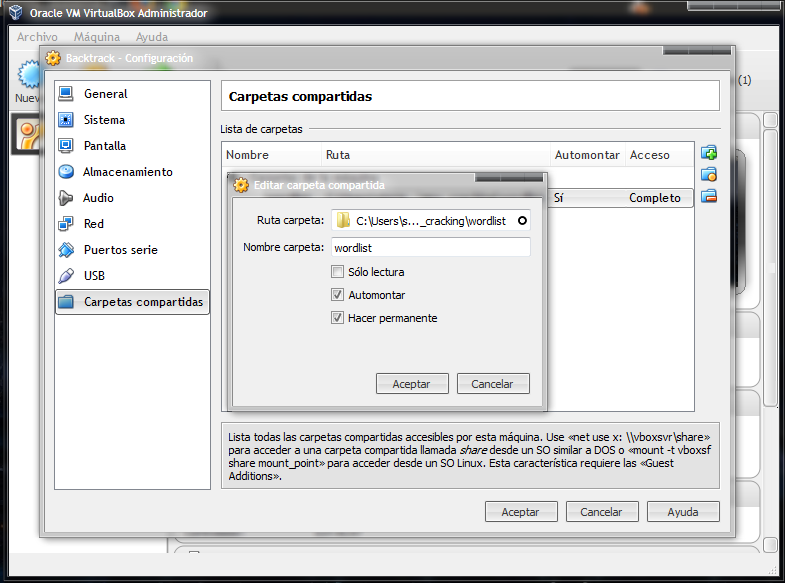
Task: Click the Ruta column header
Action: click(436, 155)
